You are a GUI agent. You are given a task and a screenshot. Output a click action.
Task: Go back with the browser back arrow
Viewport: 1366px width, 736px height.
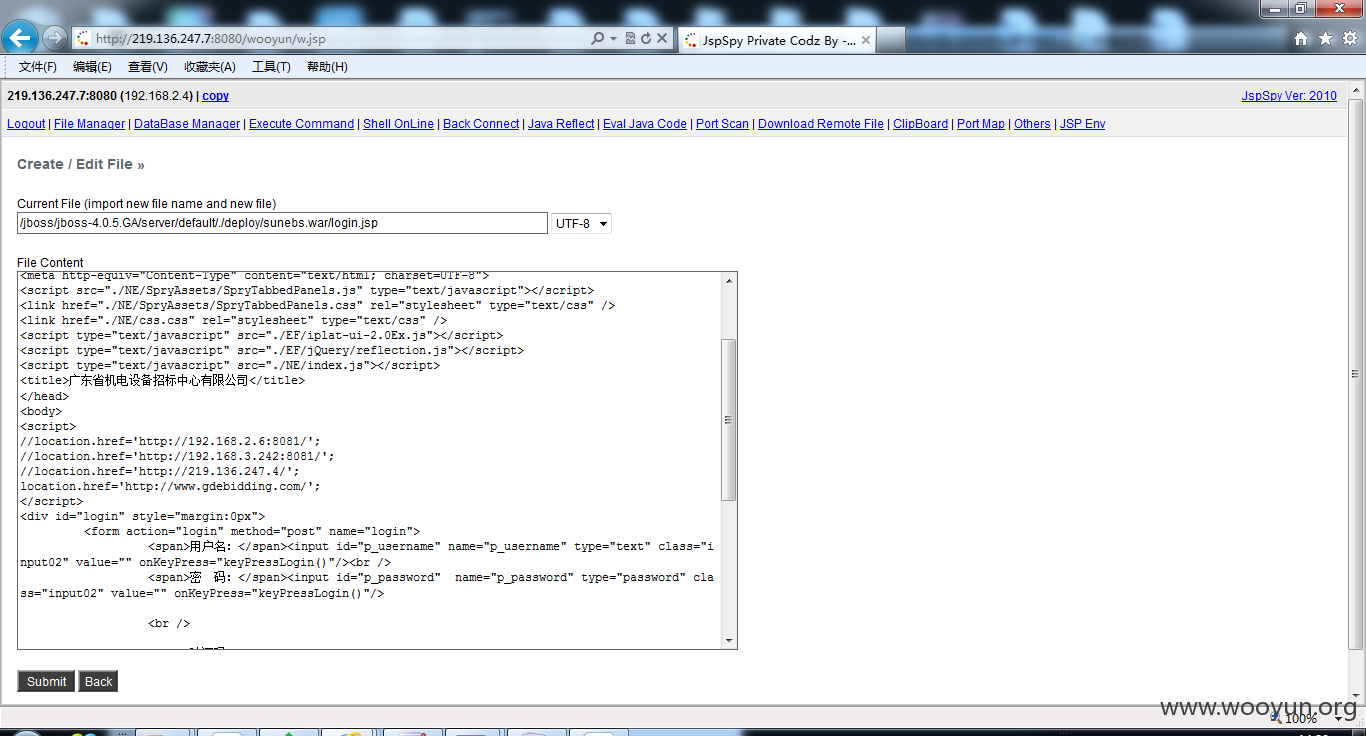[x=20, y=39]
